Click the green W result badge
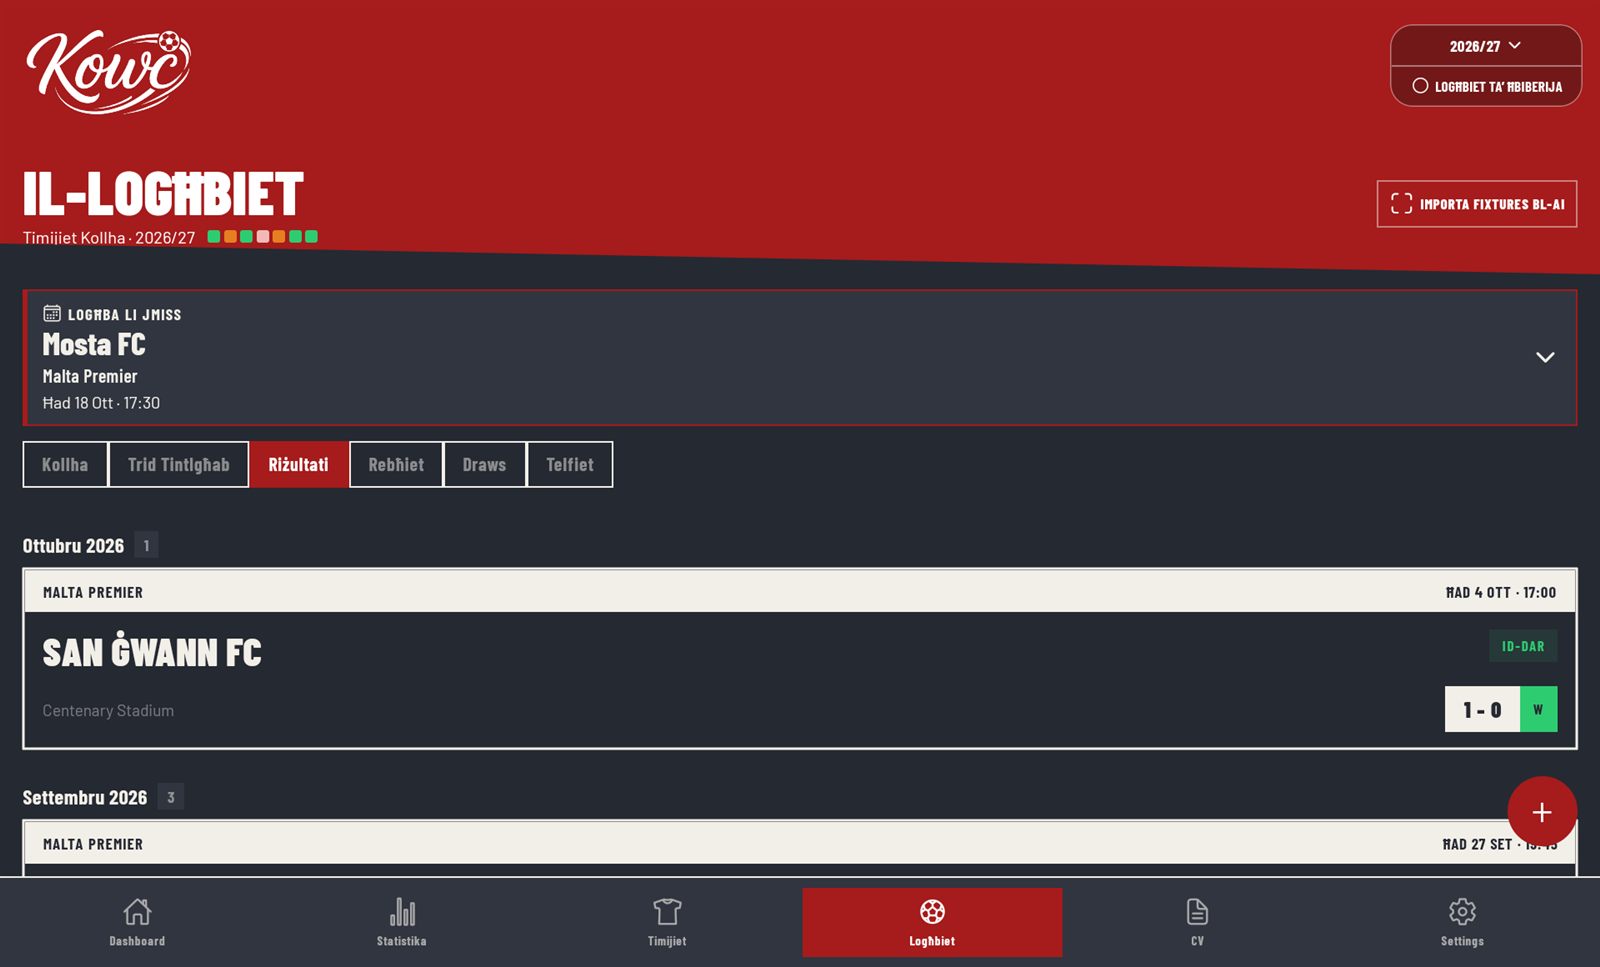 1539,709
